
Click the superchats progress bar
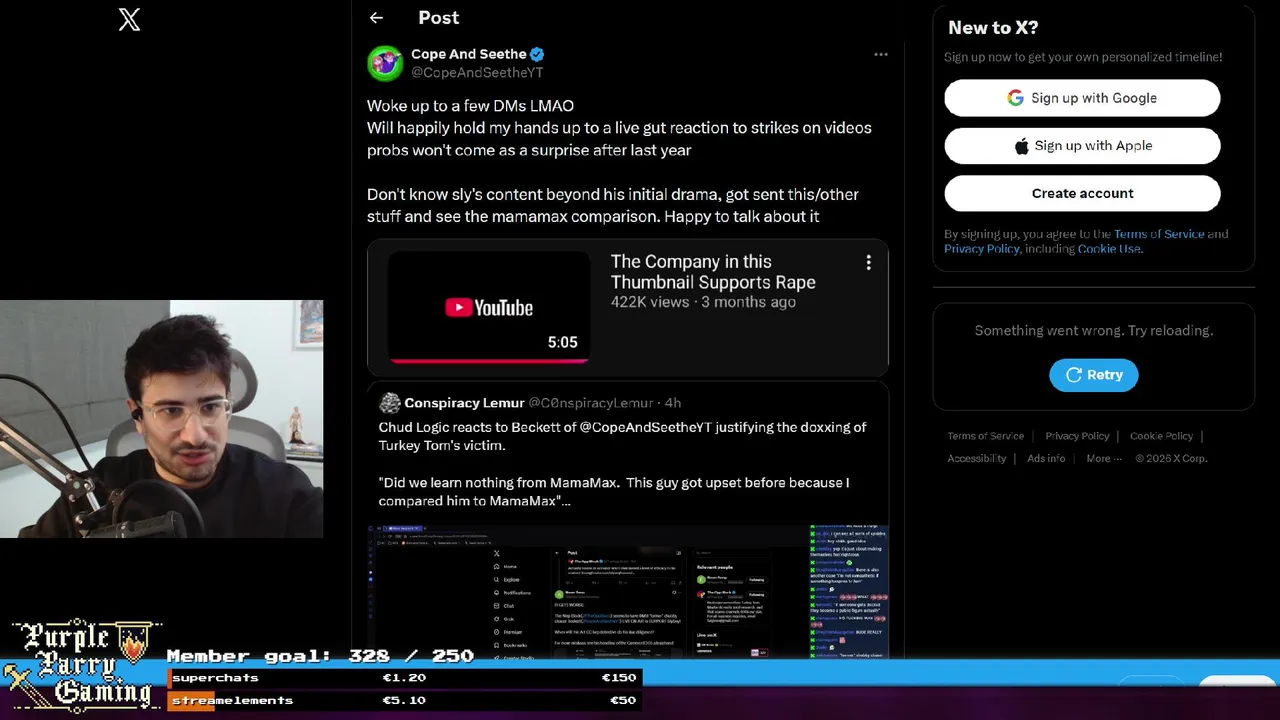click(404, 678)
